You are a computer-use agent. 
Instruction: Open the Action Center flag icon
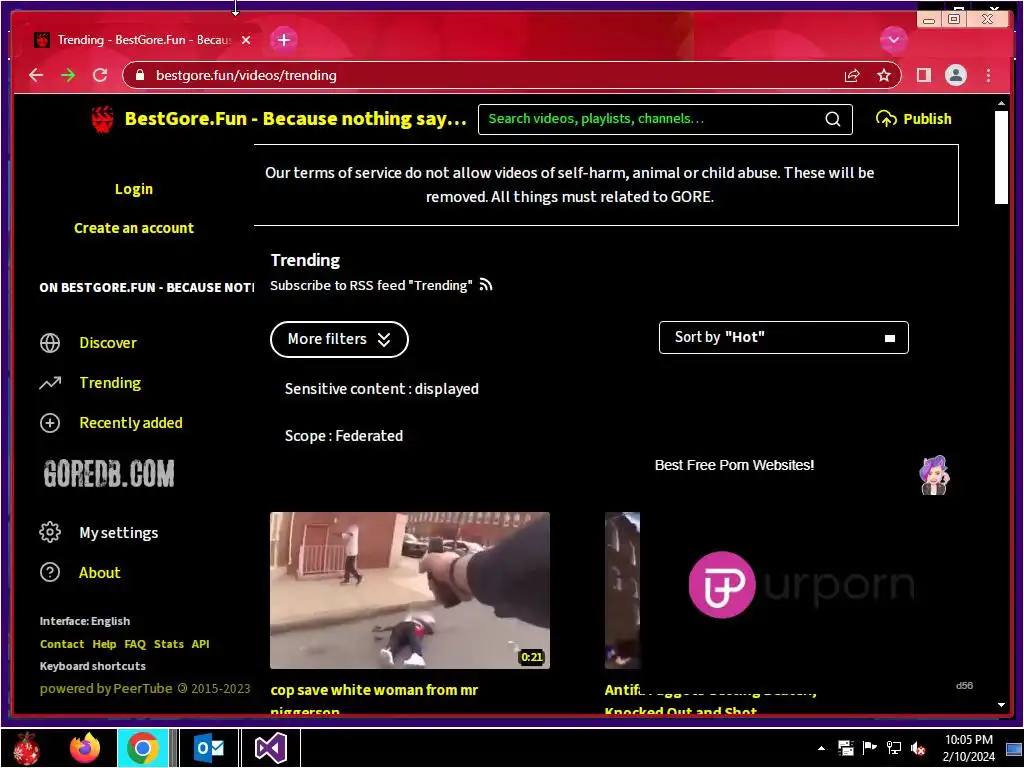click(869, 748)
